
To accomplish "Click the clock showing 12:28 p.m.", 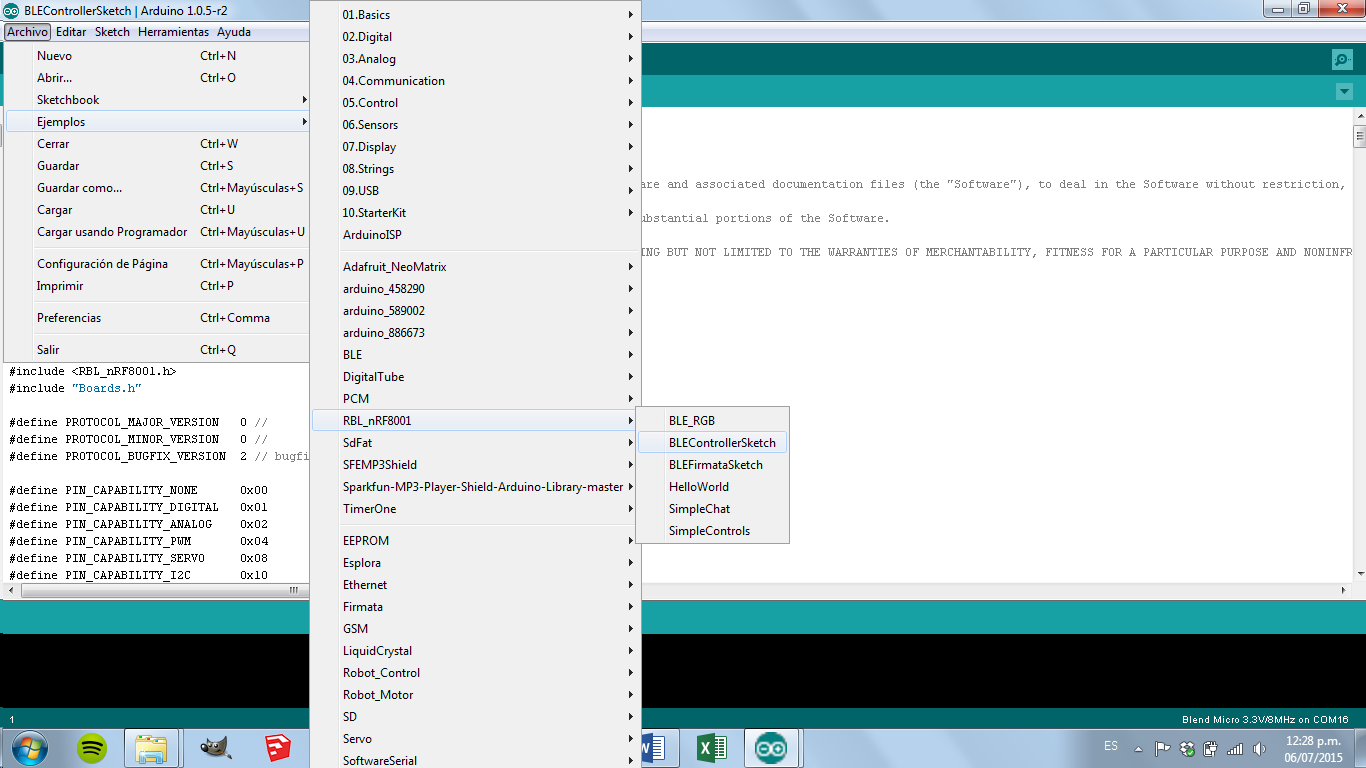I will click(x=1314, y=741).
